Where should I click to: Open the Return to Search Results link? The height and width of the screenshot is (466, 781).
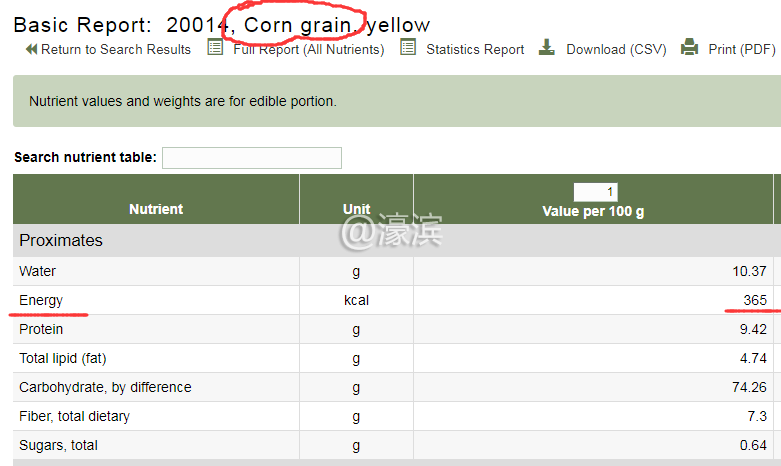click(x=115, y=49)
